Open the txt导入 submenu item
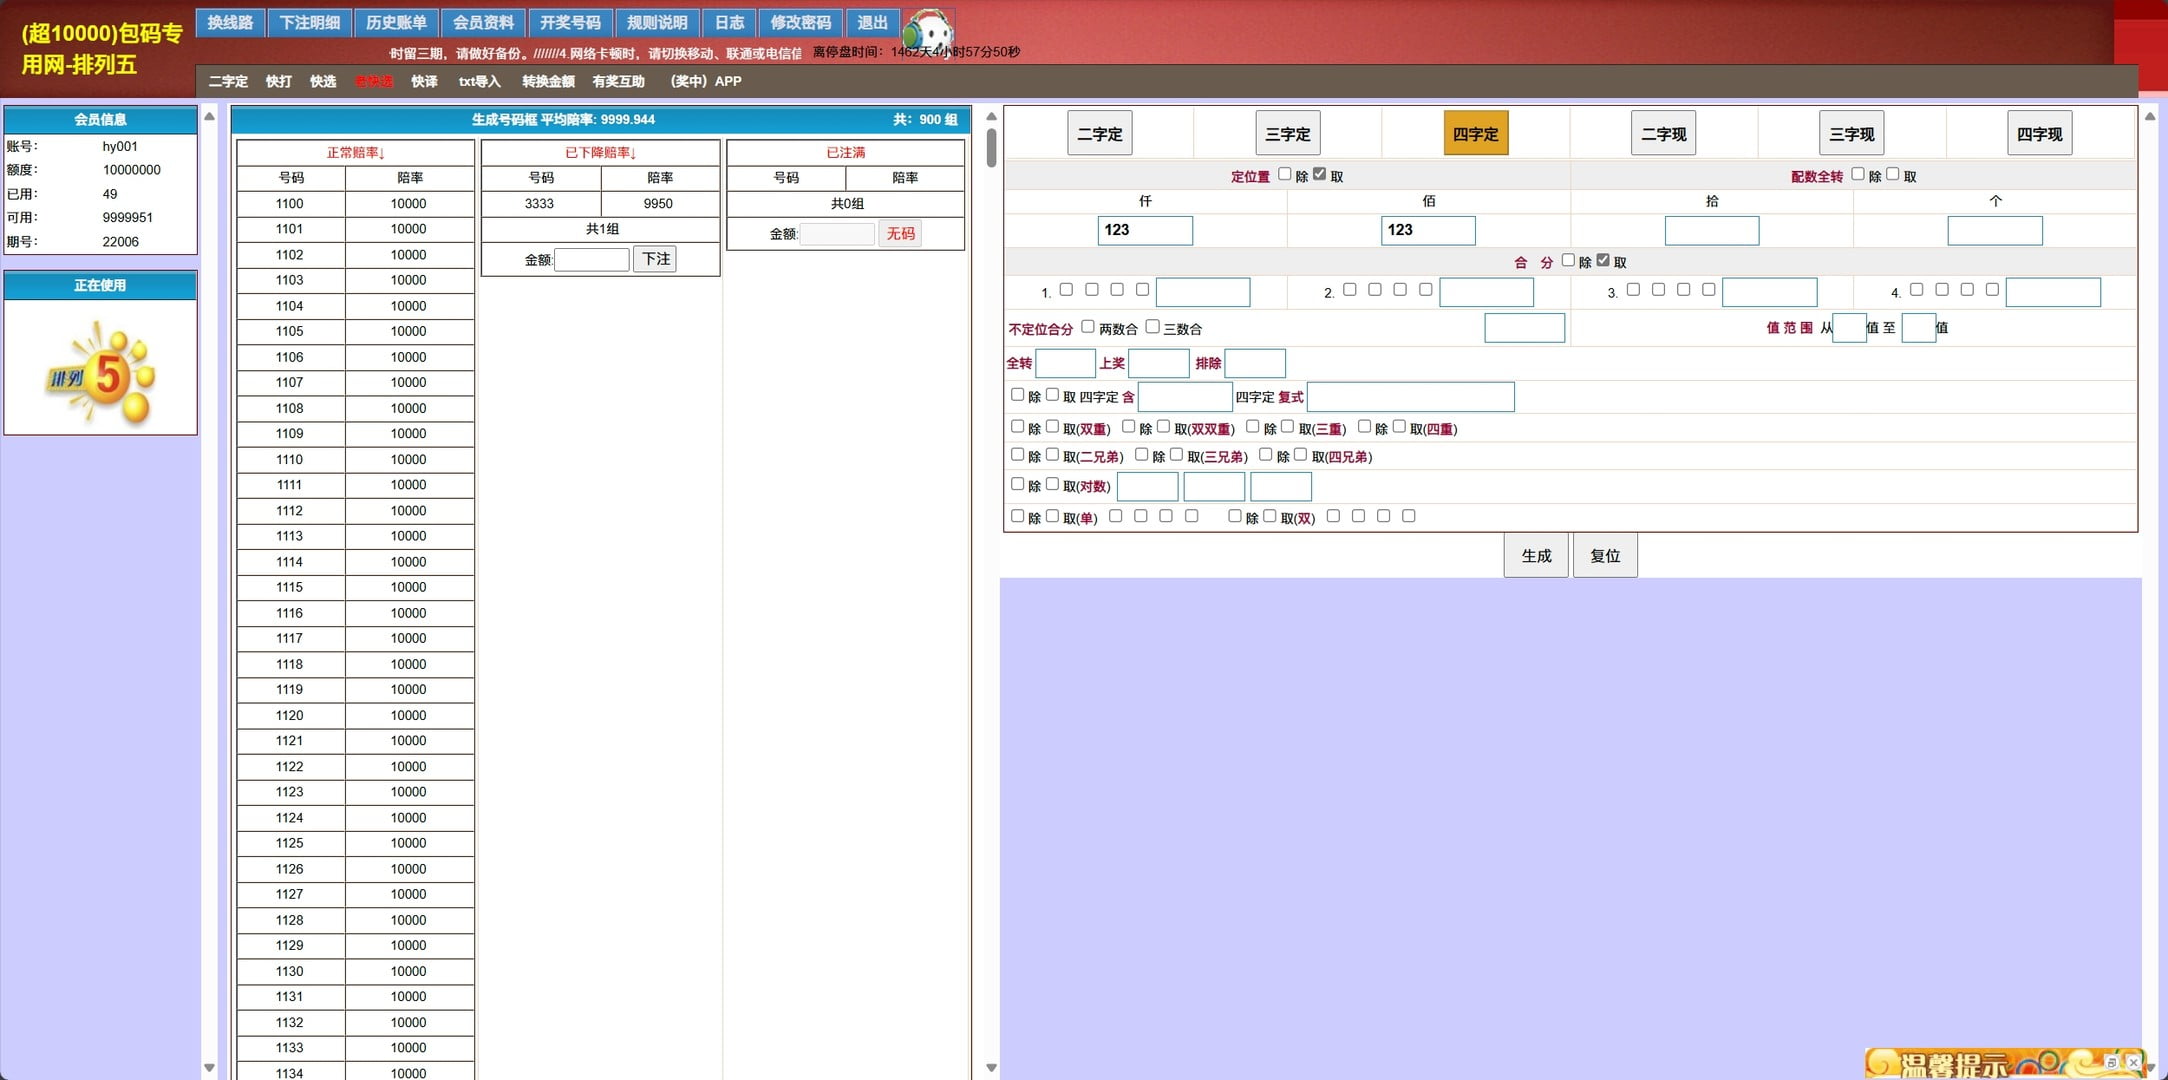Viewport: 2168px width, 1080px height. (x=479, y=81)
